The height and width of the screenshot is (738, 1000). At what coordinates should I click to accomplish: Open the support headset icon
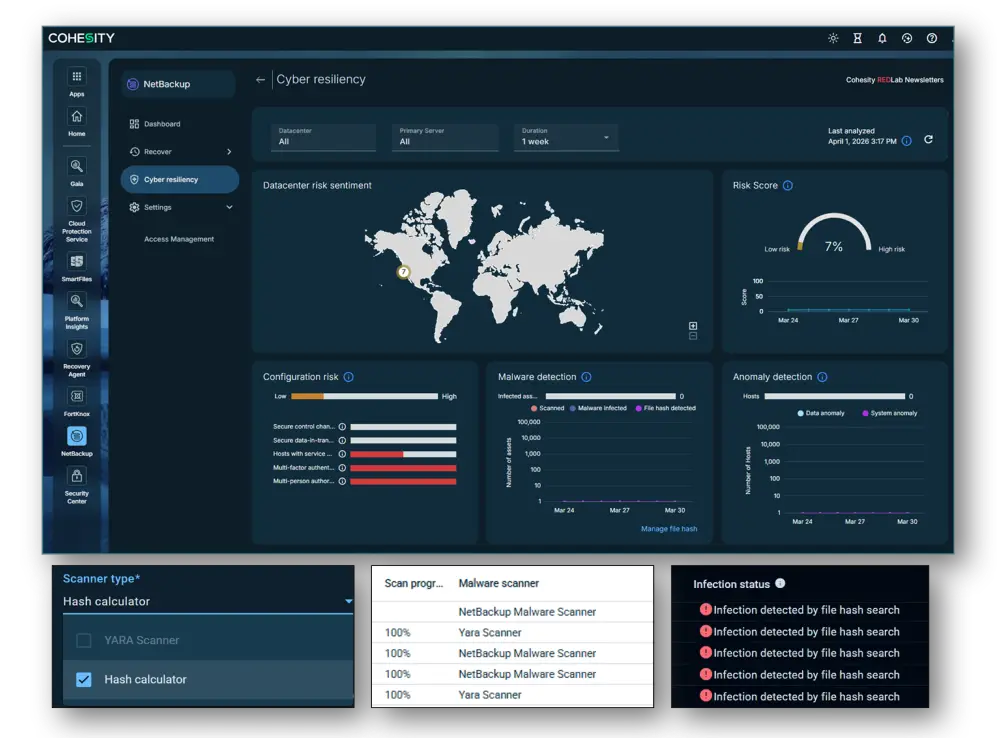coord(907,38)
